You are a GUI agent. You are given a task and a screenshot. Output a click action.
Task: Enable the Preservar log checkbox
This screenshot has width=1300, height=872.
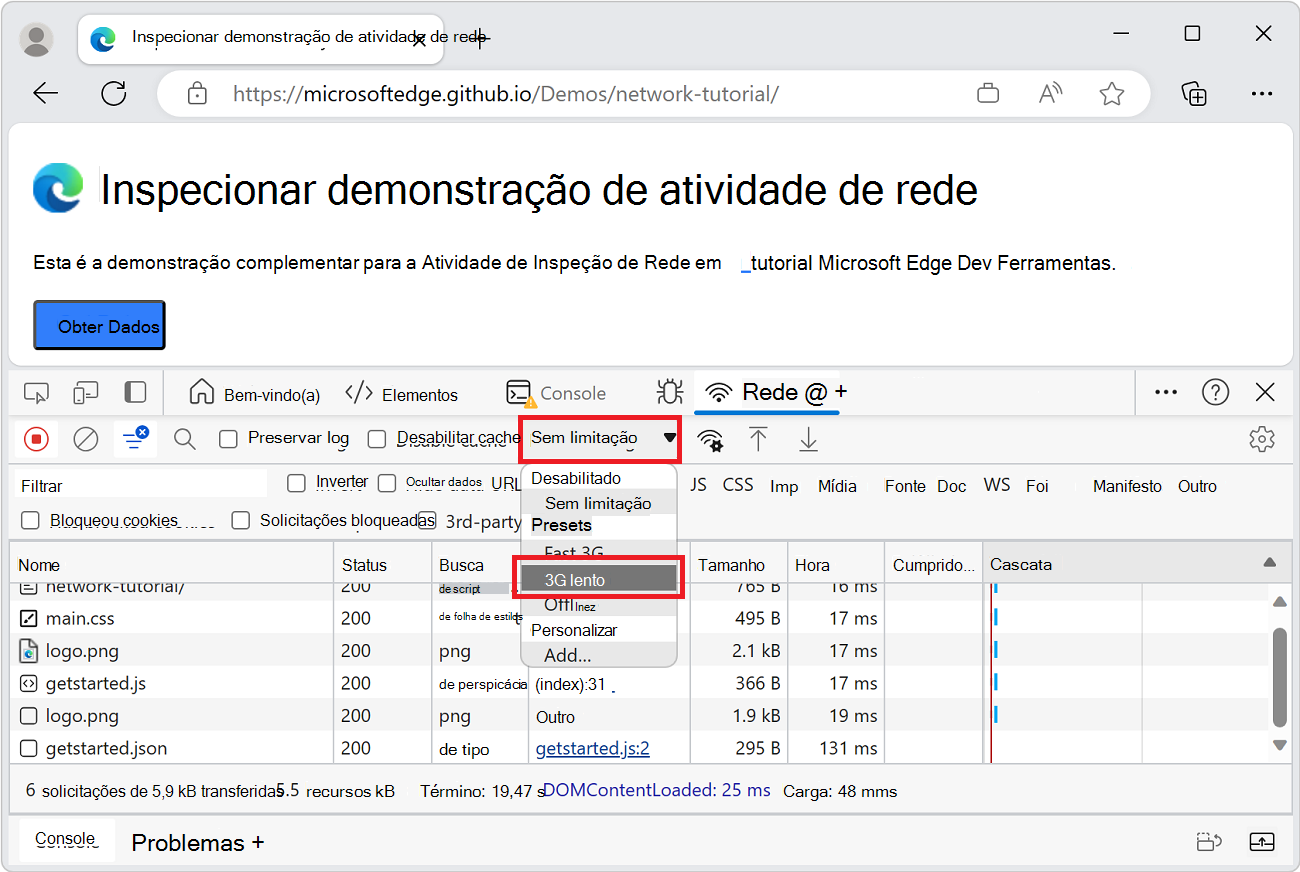(x=228, y=438)
